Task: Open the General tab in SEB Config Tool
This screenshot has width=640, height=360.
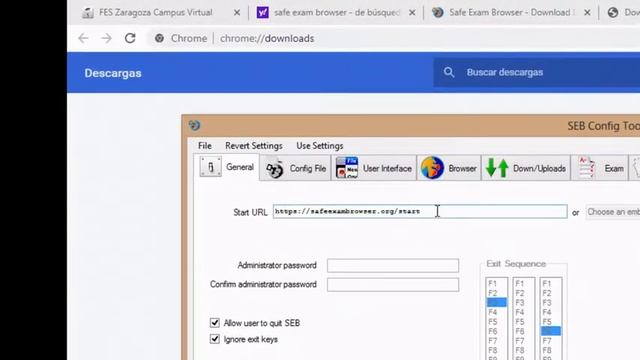Action: [227, 167]
